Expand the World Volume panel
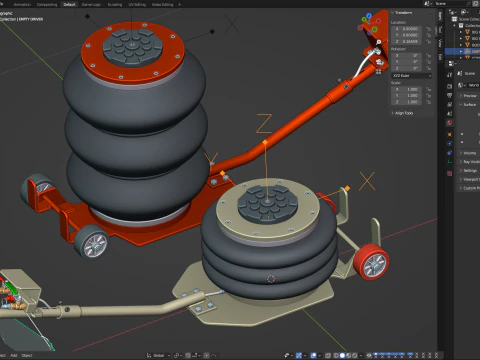Image resolution: width=480 pixels, height=360 pixels. tap(469, 153)
